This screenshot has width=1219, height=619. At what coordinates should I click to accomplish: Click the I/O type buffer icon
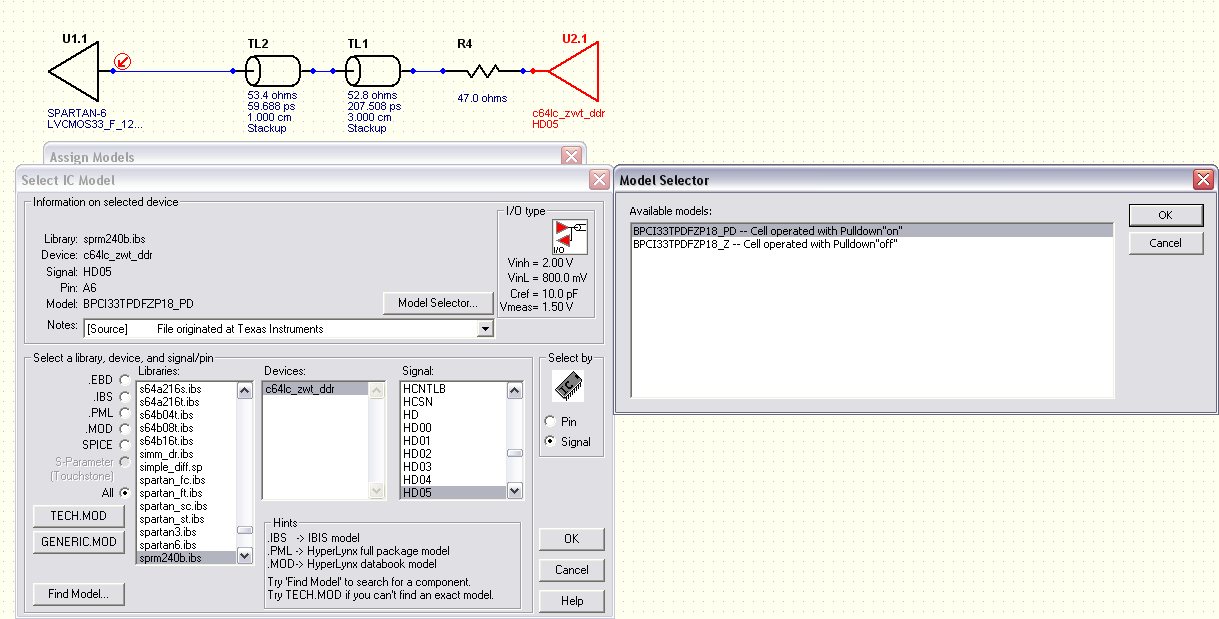pos(570,236)
